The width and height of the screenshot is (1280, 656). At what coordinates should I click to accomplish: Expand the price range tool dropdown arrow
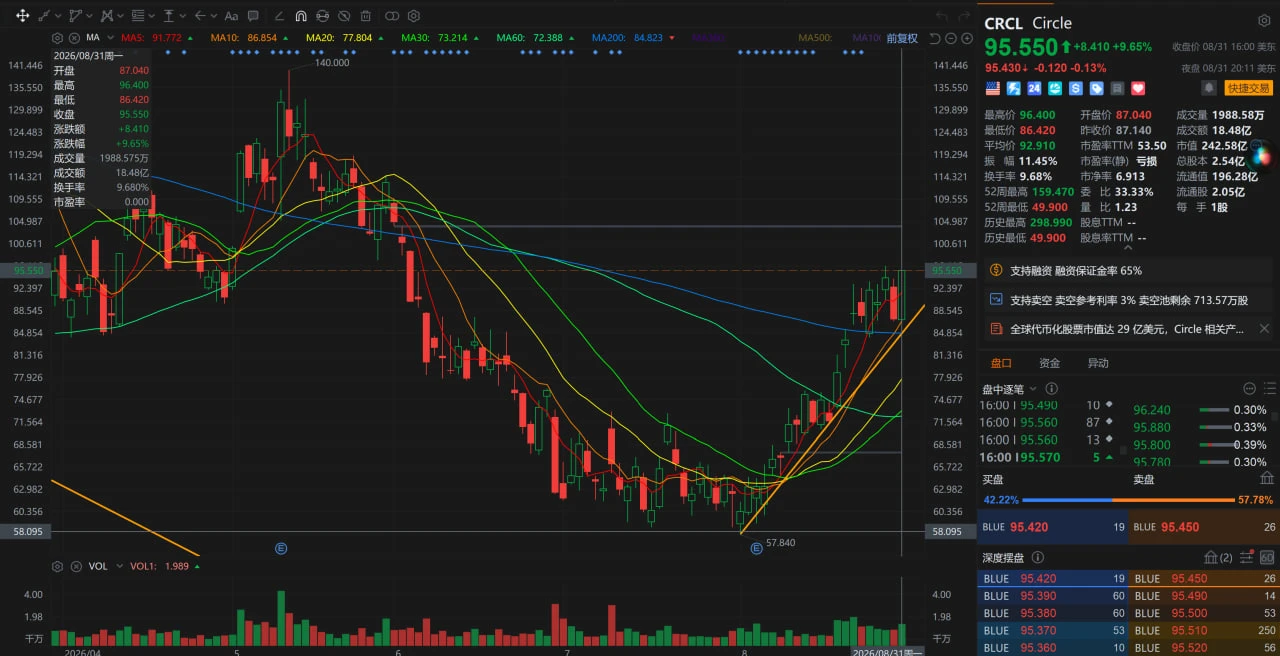click(x=183, y=16)
